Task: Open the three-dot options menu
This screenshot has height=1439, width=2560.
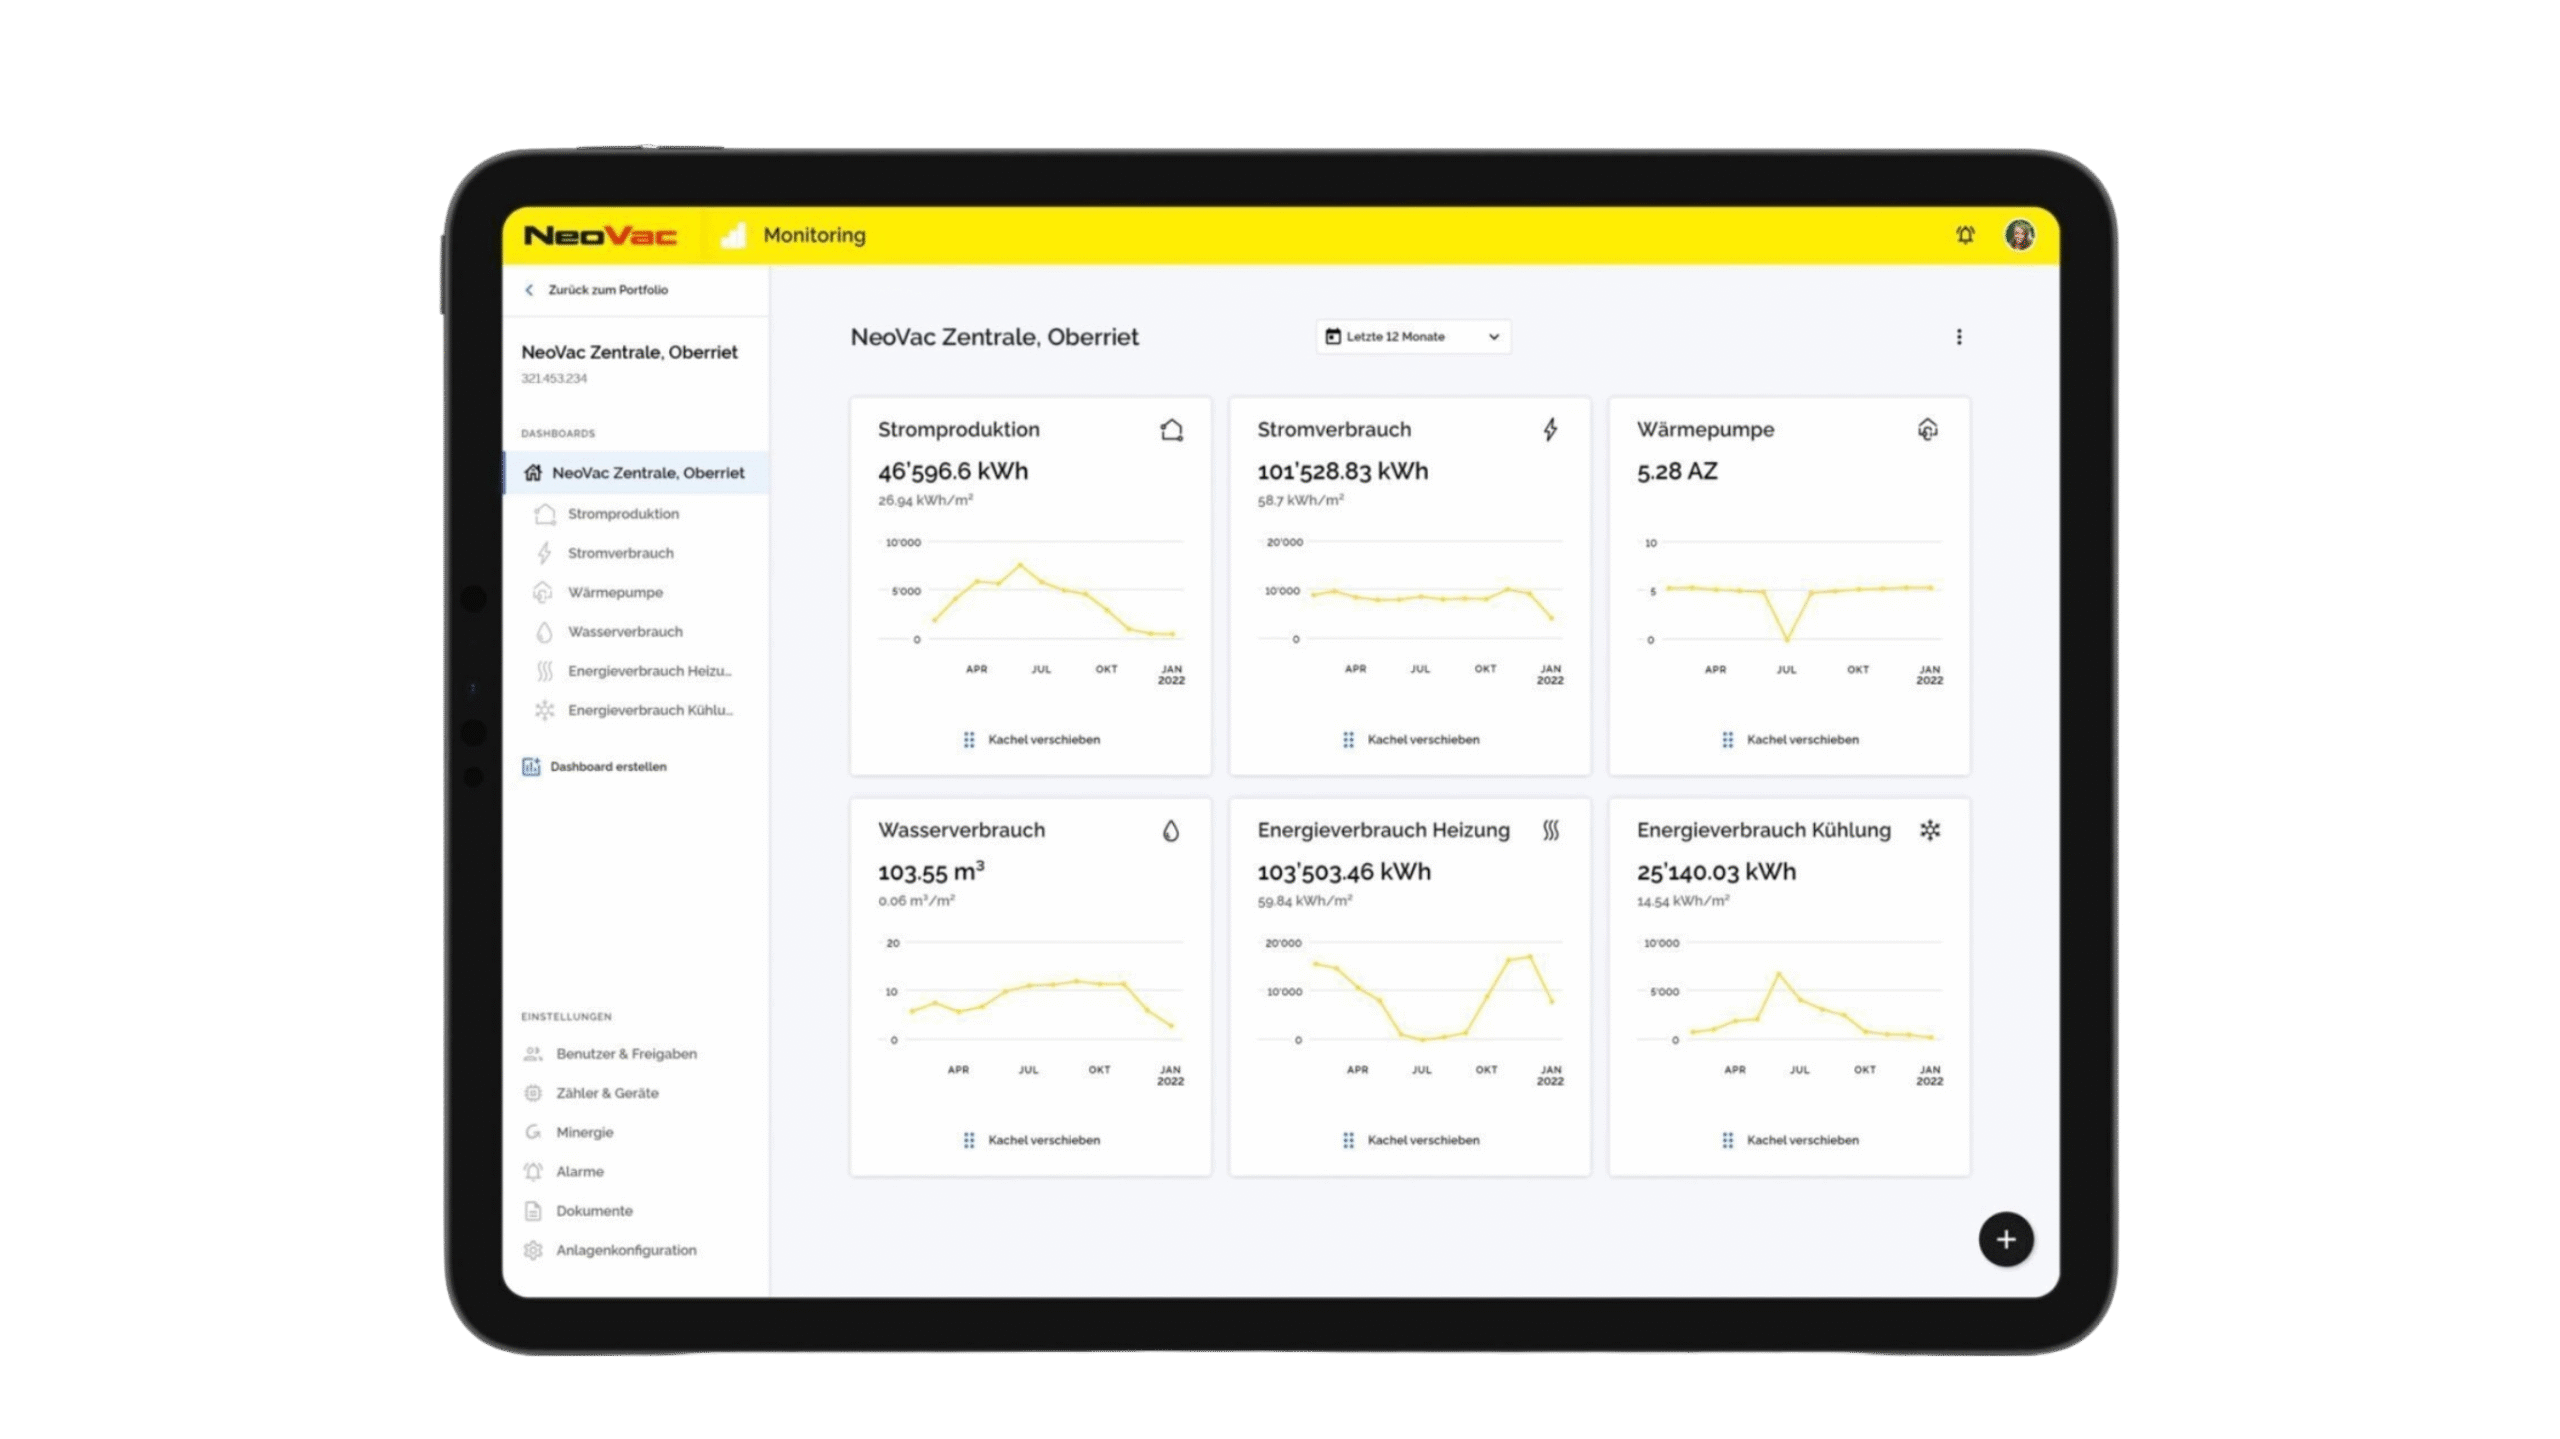Action: coord(1959,337)
